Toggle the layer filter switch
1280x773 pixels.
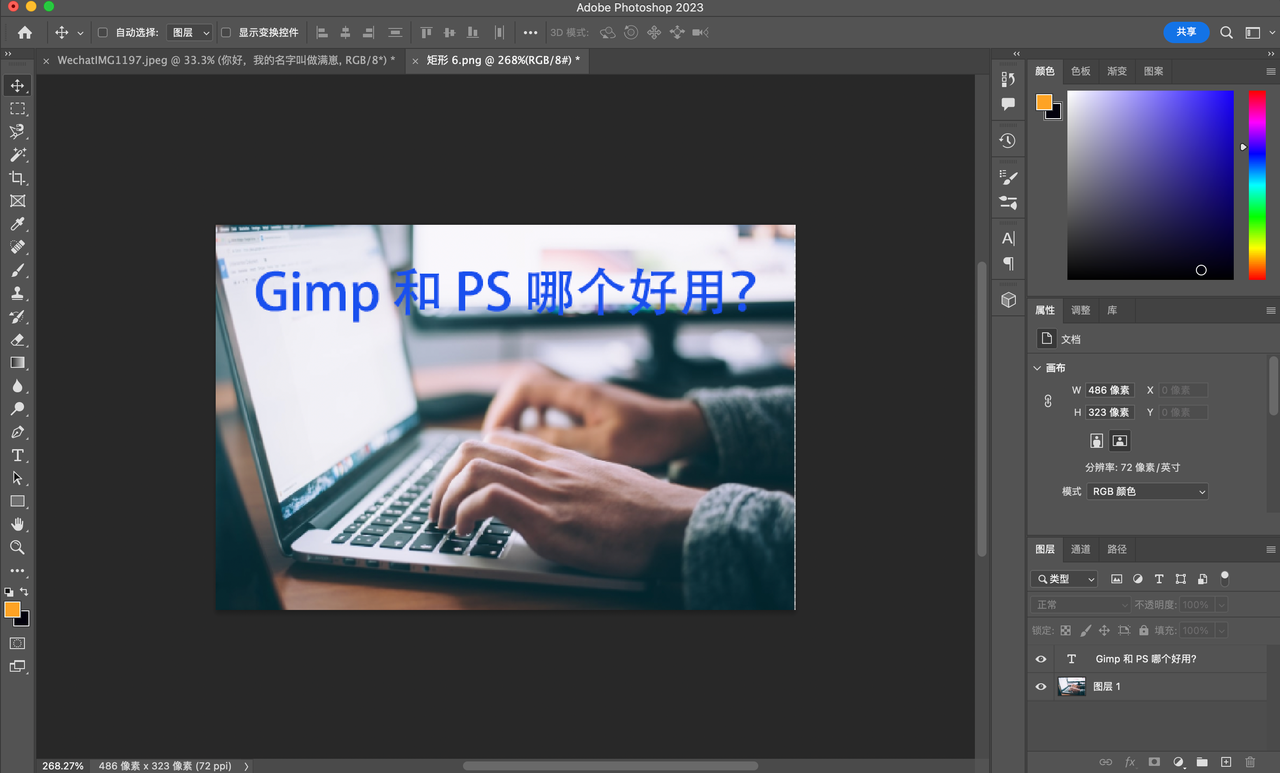(x=1224, y=578)
